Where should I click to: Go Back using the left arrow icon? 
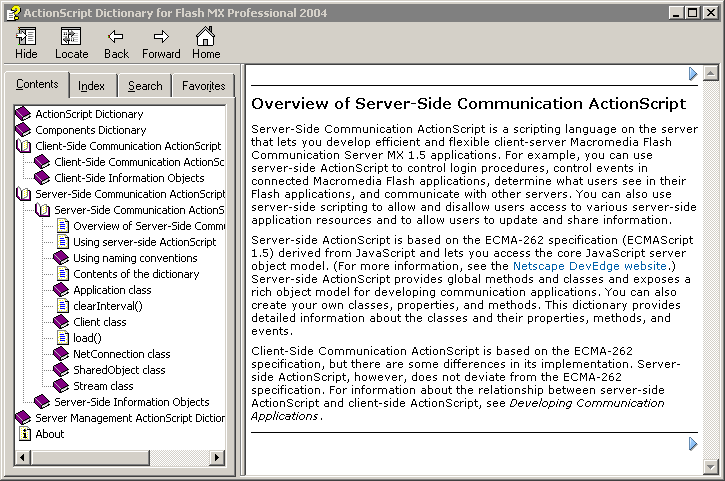point(116,37)
